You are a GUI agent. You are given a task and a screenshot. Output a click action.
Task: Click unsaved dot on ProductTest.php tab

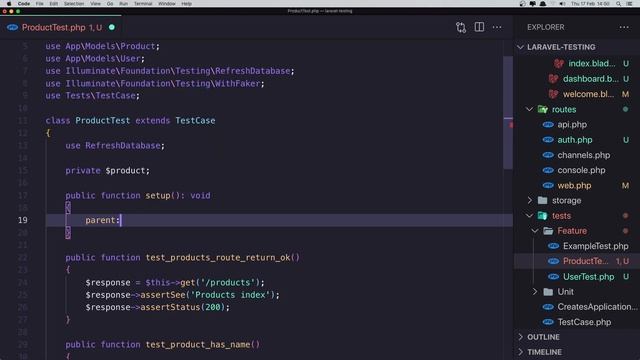[x=112, y=27]
